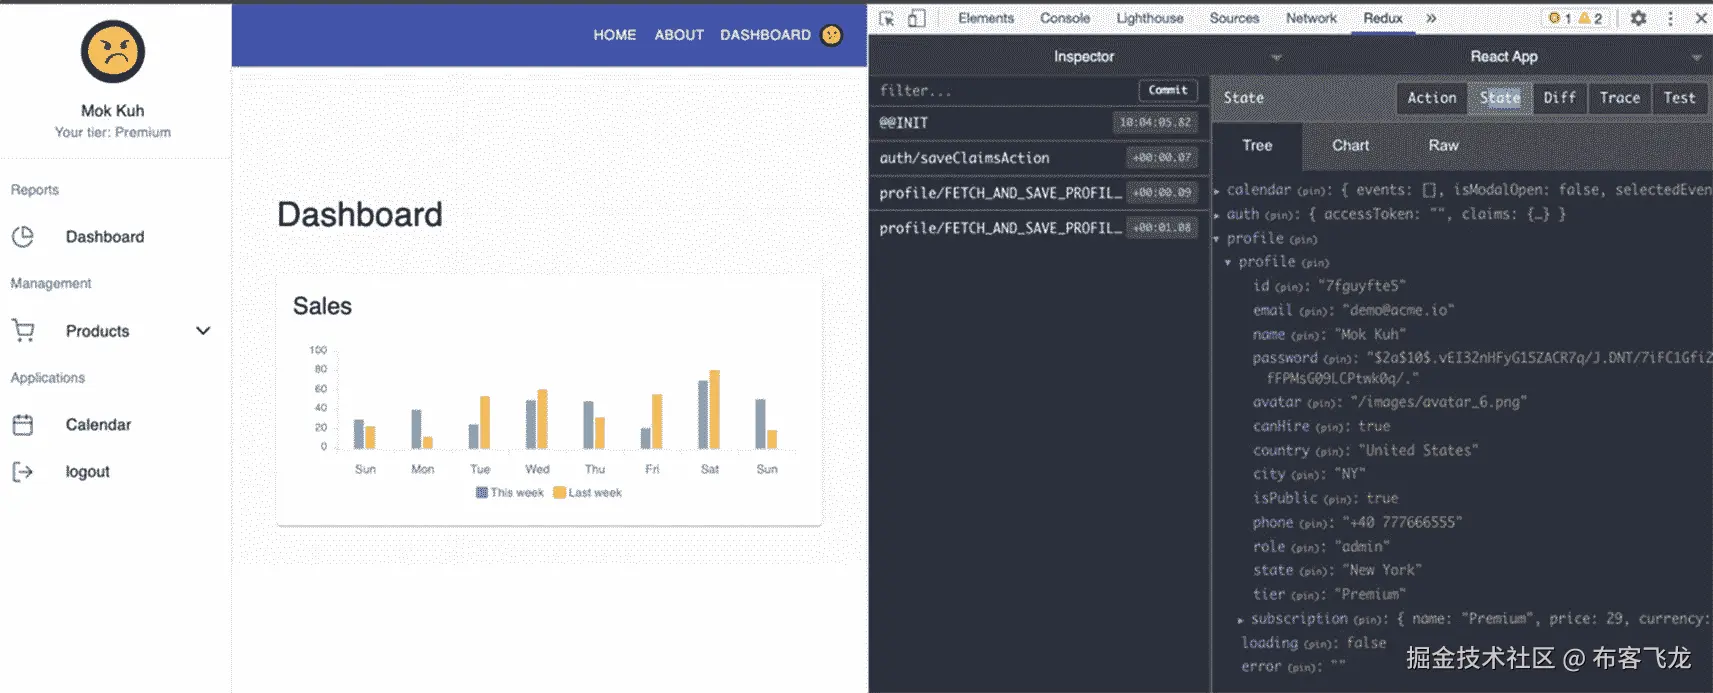
Task: Expand the auth state tree node
Action: (x=1217, y=214)
